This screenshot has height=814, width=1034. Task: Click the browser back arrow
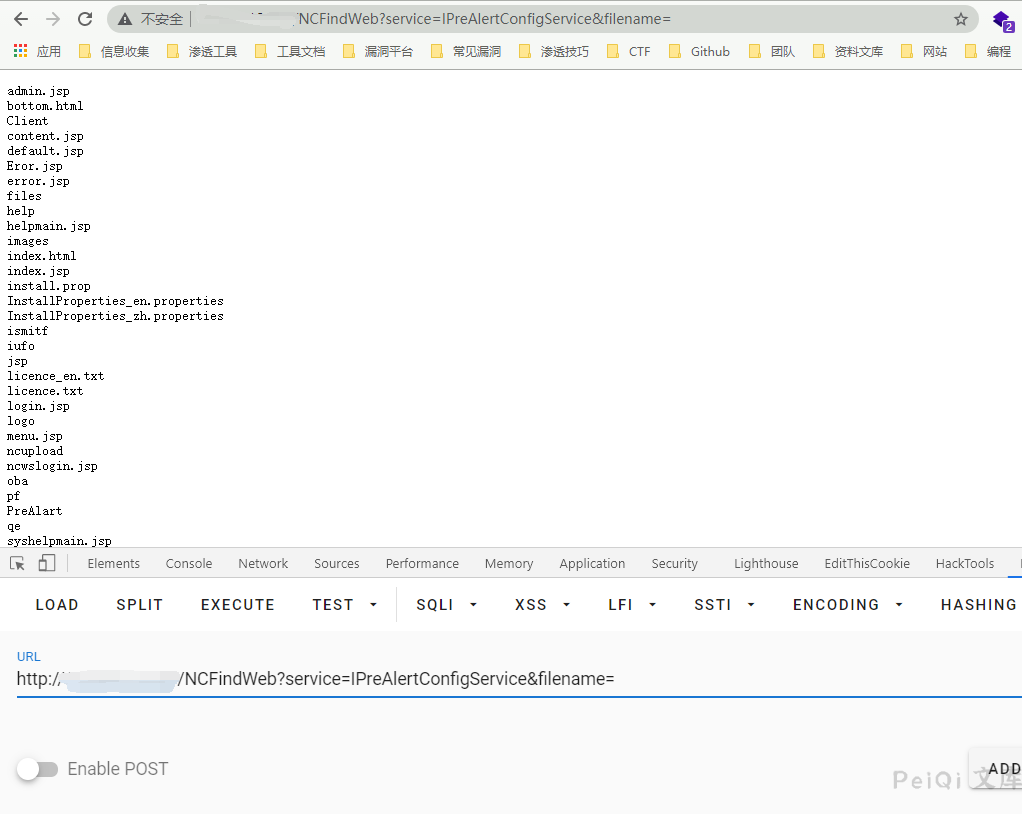point(21,19)
